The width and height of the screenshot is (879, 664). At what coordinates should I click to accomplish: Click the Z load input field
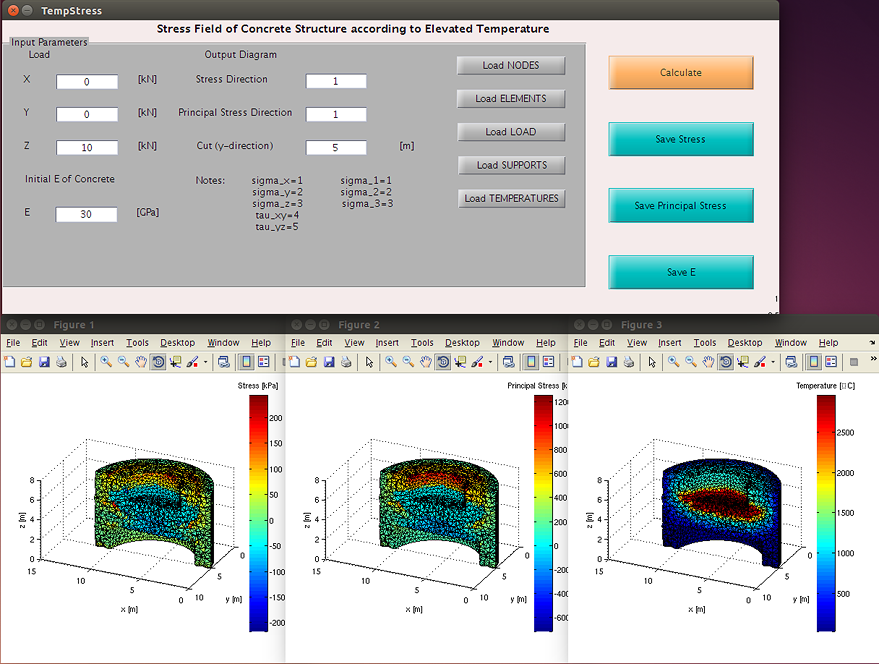[x=87, y=147]
